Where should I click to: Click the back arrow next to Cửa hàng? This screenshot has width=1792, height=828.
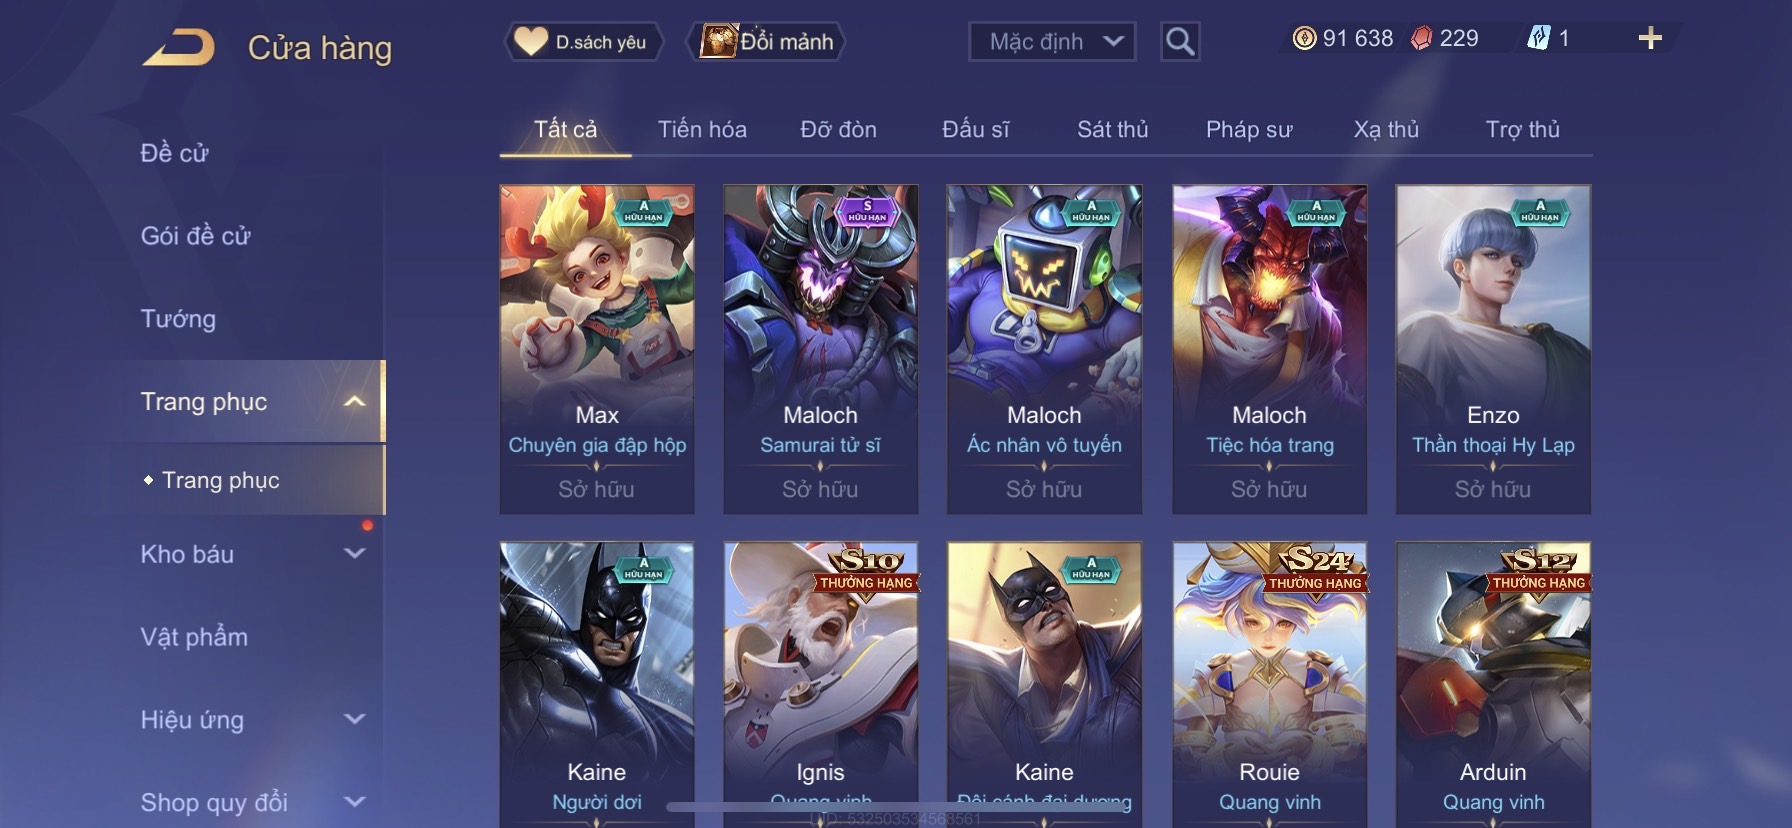178,47
